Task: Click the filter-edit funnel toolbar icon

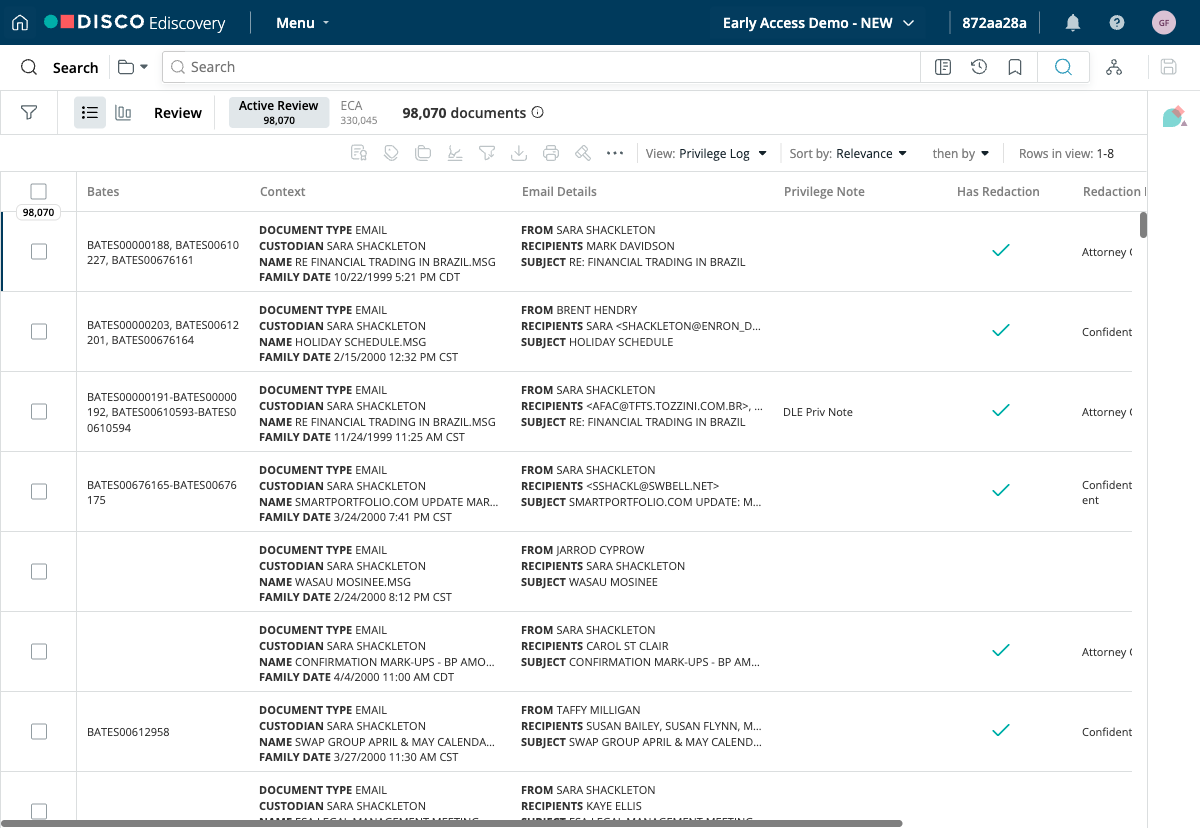Action: pyautogui.click(x=487, y=153)
